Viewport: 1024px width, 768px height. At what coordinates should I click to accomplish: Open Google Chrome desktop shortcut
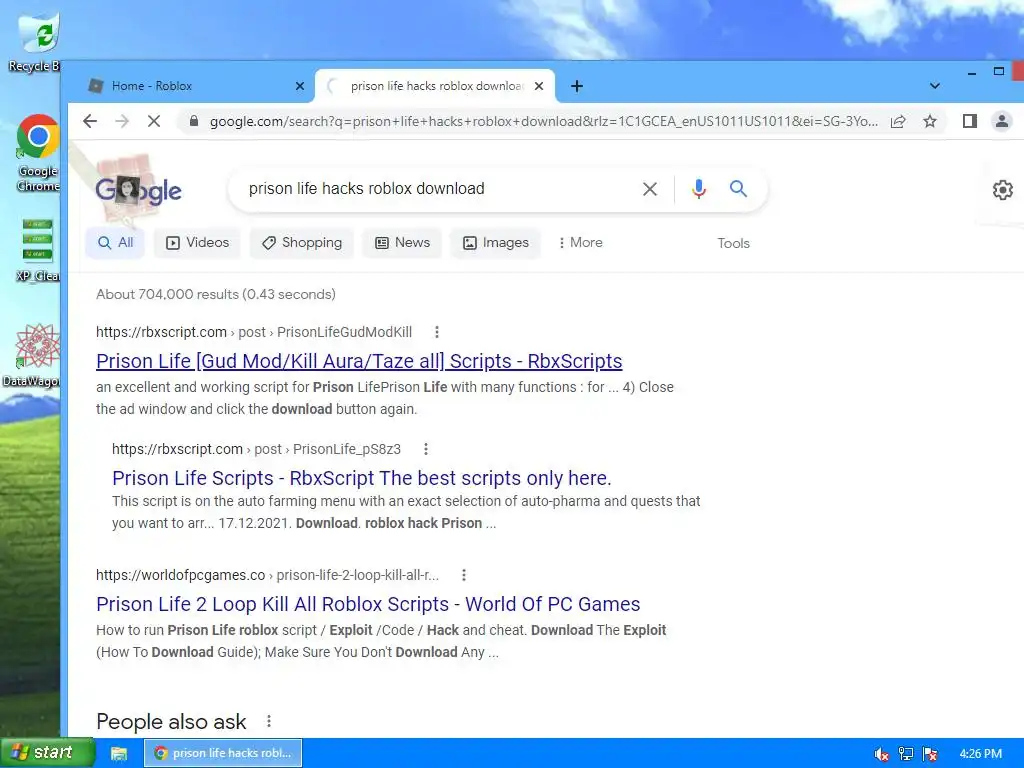(x=38, y=153)
